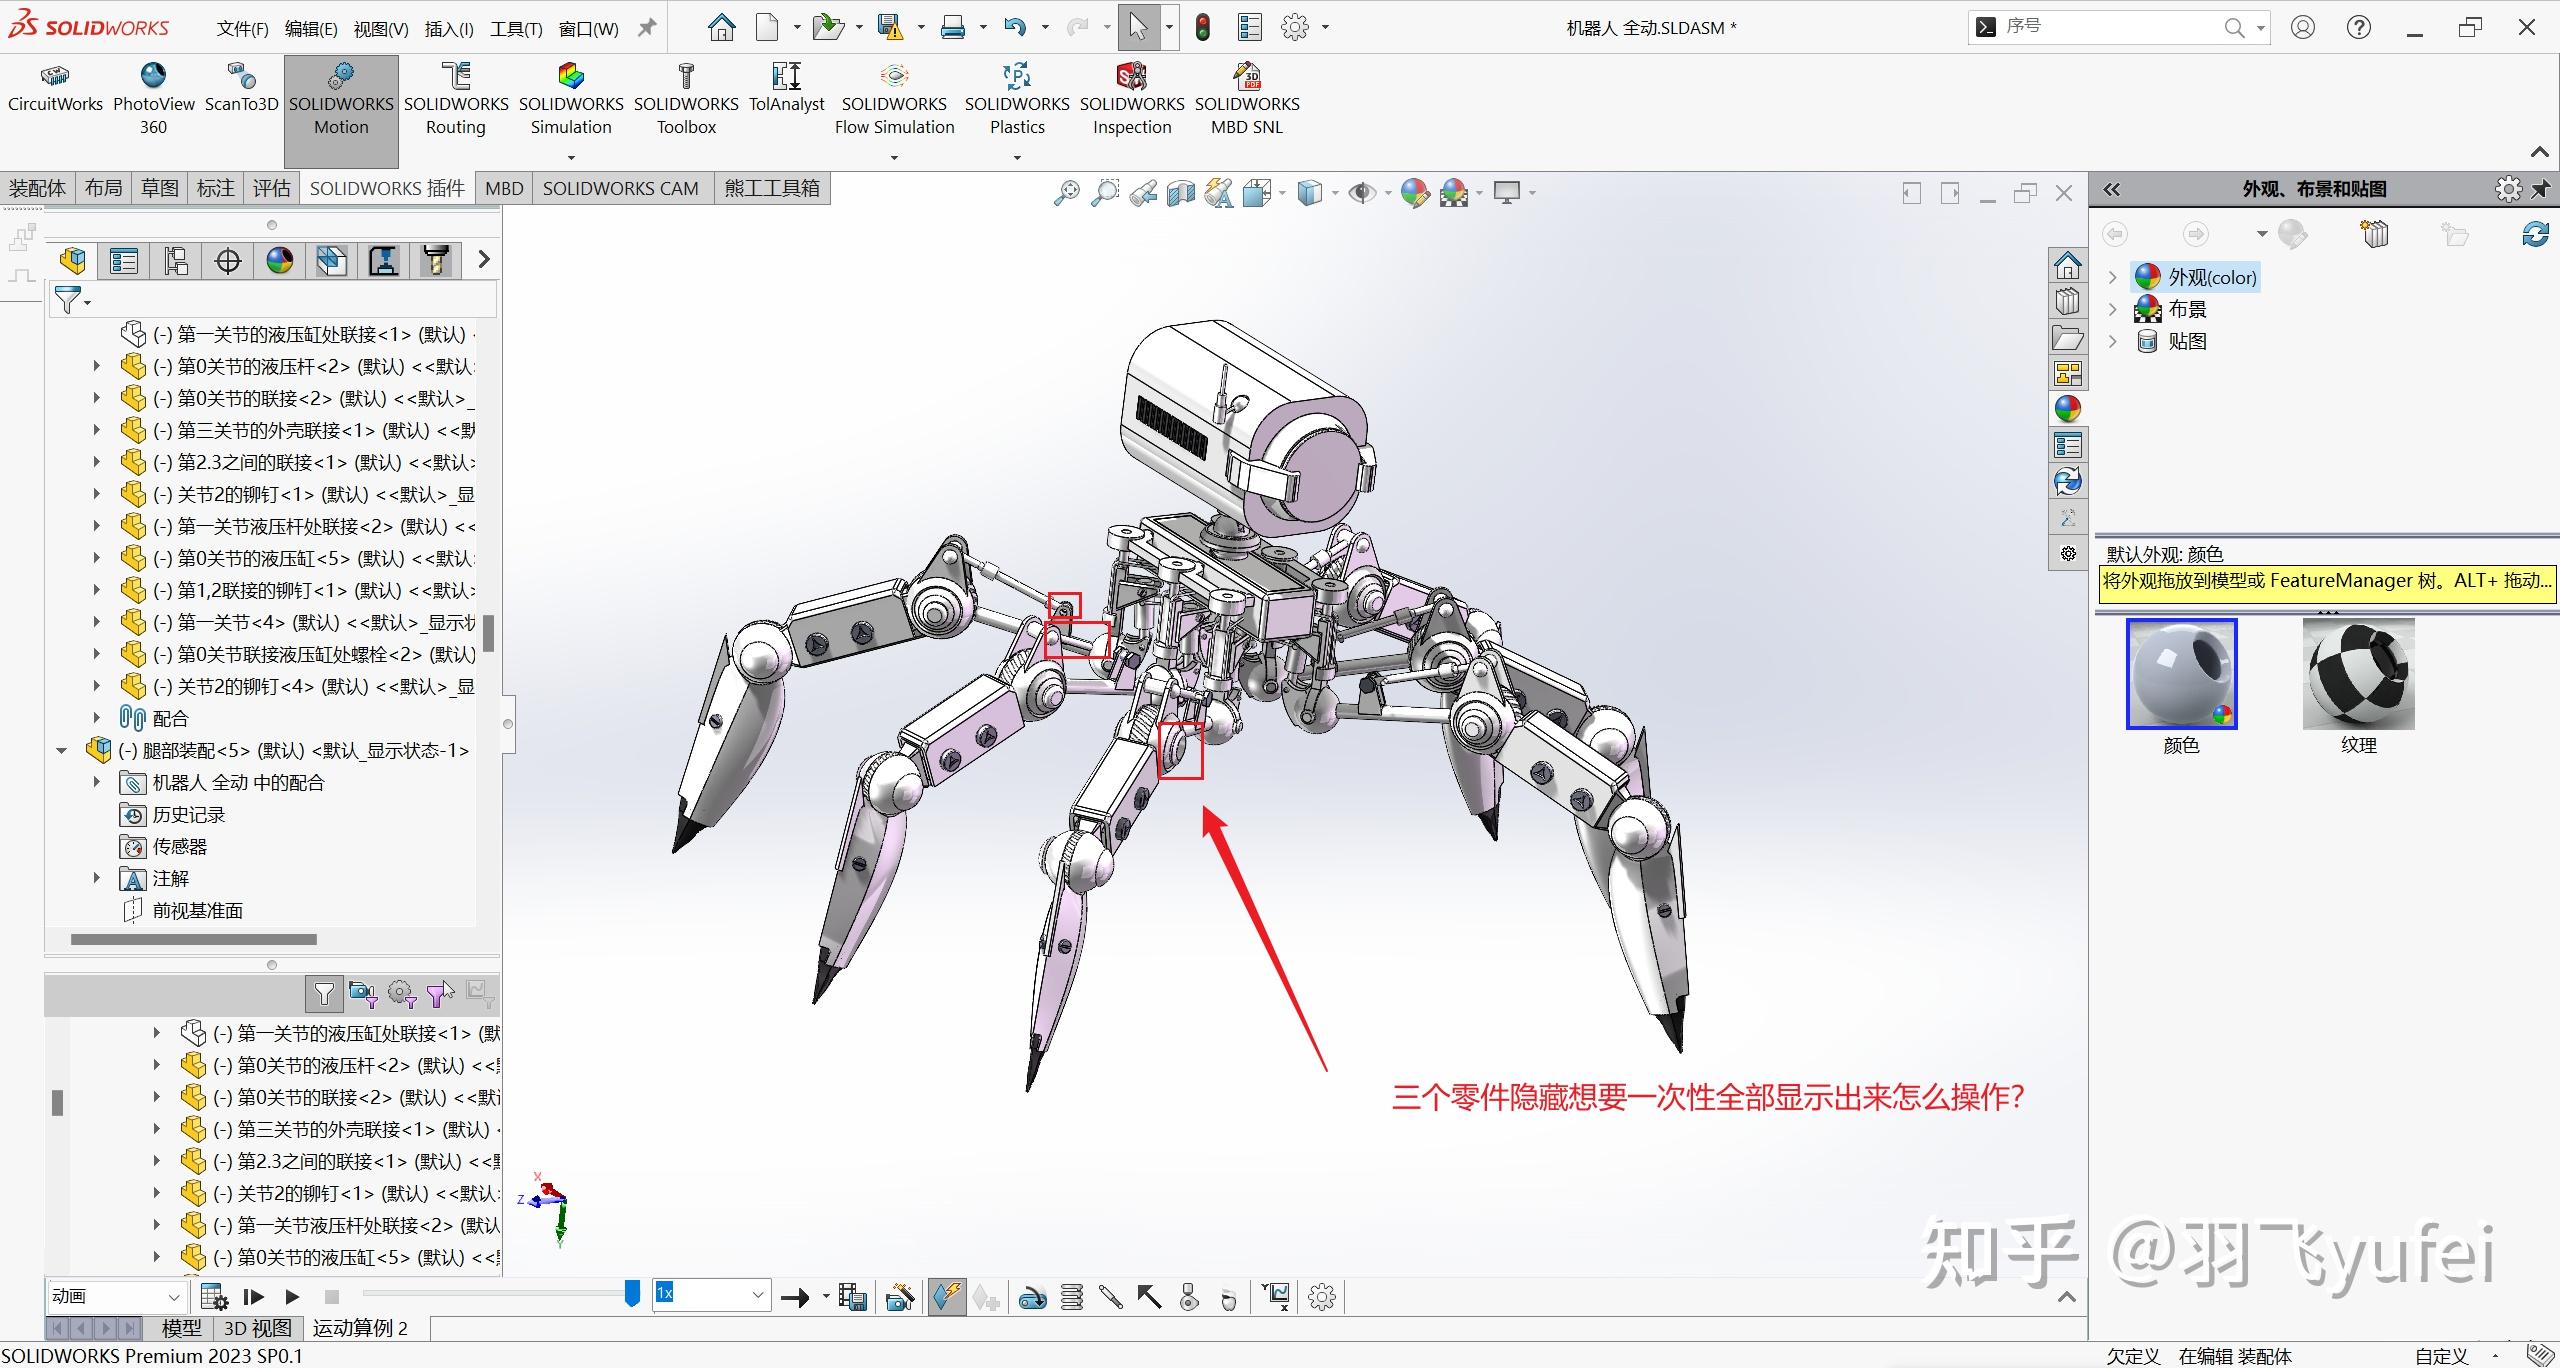Open SOLIDWORKS Simulation dropdown arrow
The image size is (2560, 1368).
(571, 157)
